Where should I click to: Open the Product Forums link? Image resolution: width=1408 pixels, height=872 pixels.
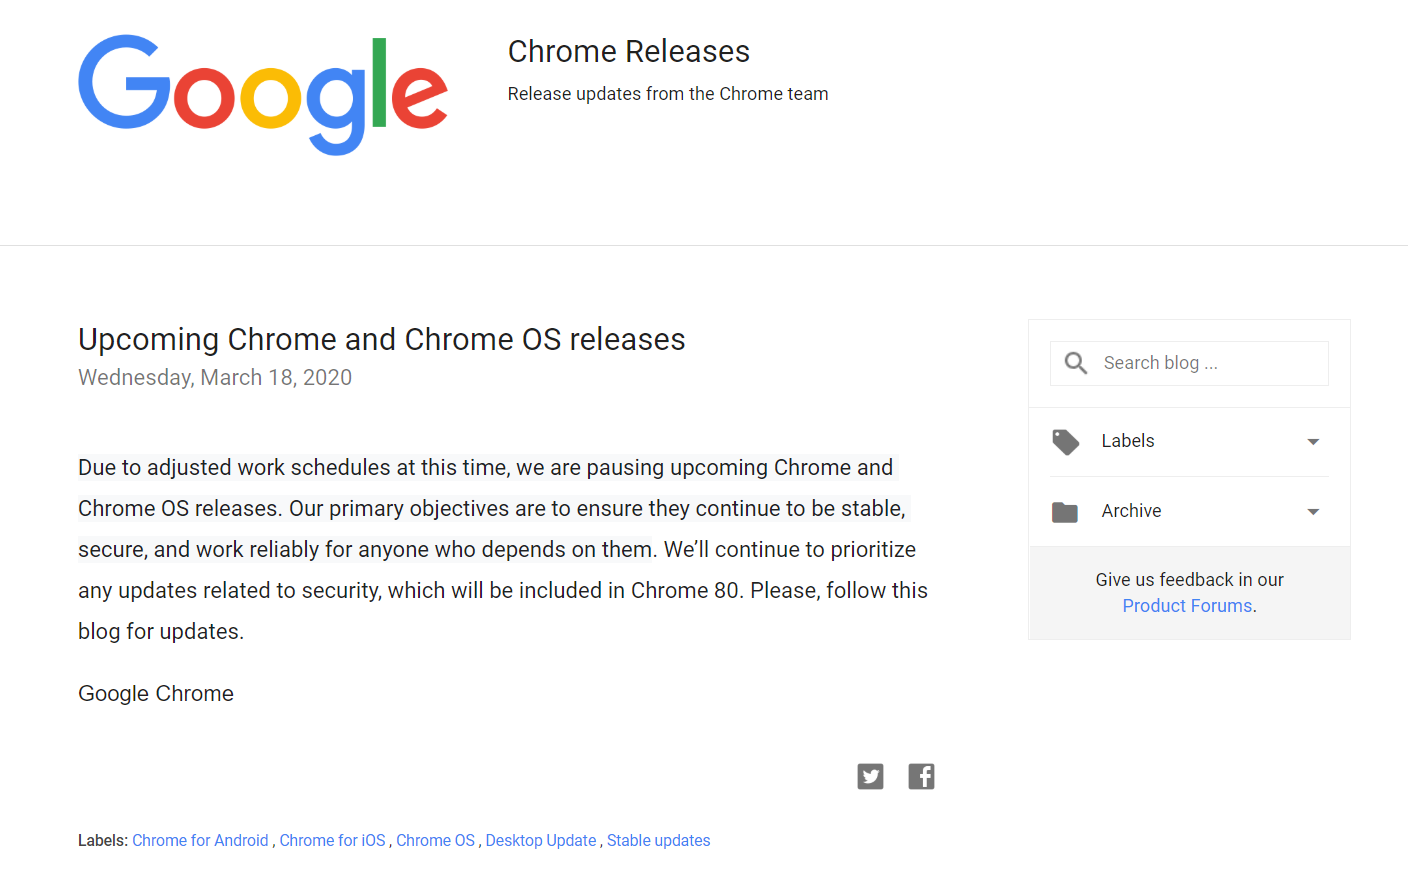[1187, 606]
